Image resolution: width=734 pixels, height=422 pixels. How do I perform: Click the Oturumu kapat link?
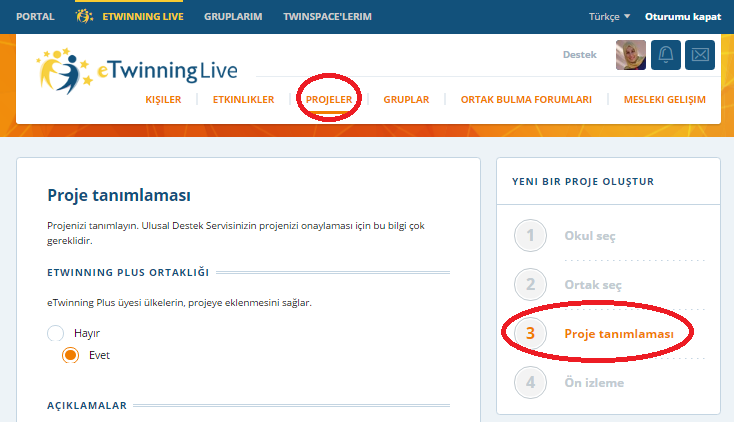pyautogui.click(x=683, y=17)
